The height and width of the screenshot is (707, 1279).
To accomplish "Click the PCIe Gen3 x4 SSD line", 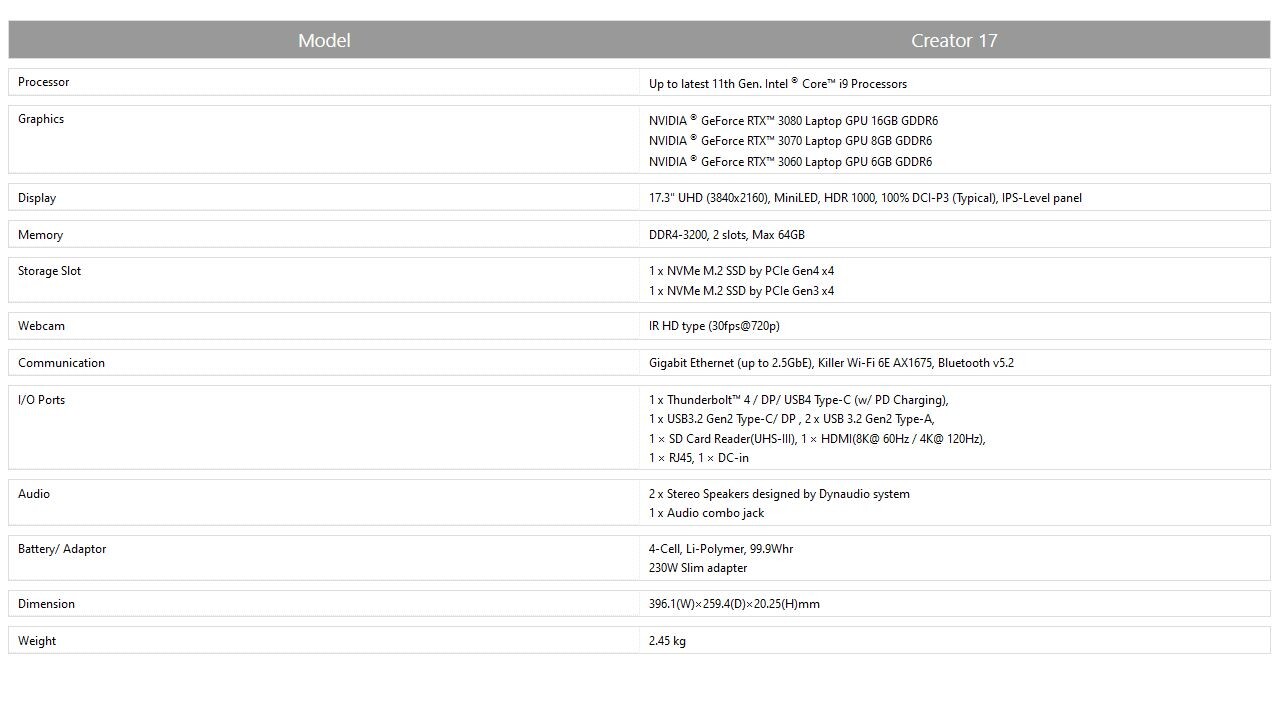I will point(741,291).
